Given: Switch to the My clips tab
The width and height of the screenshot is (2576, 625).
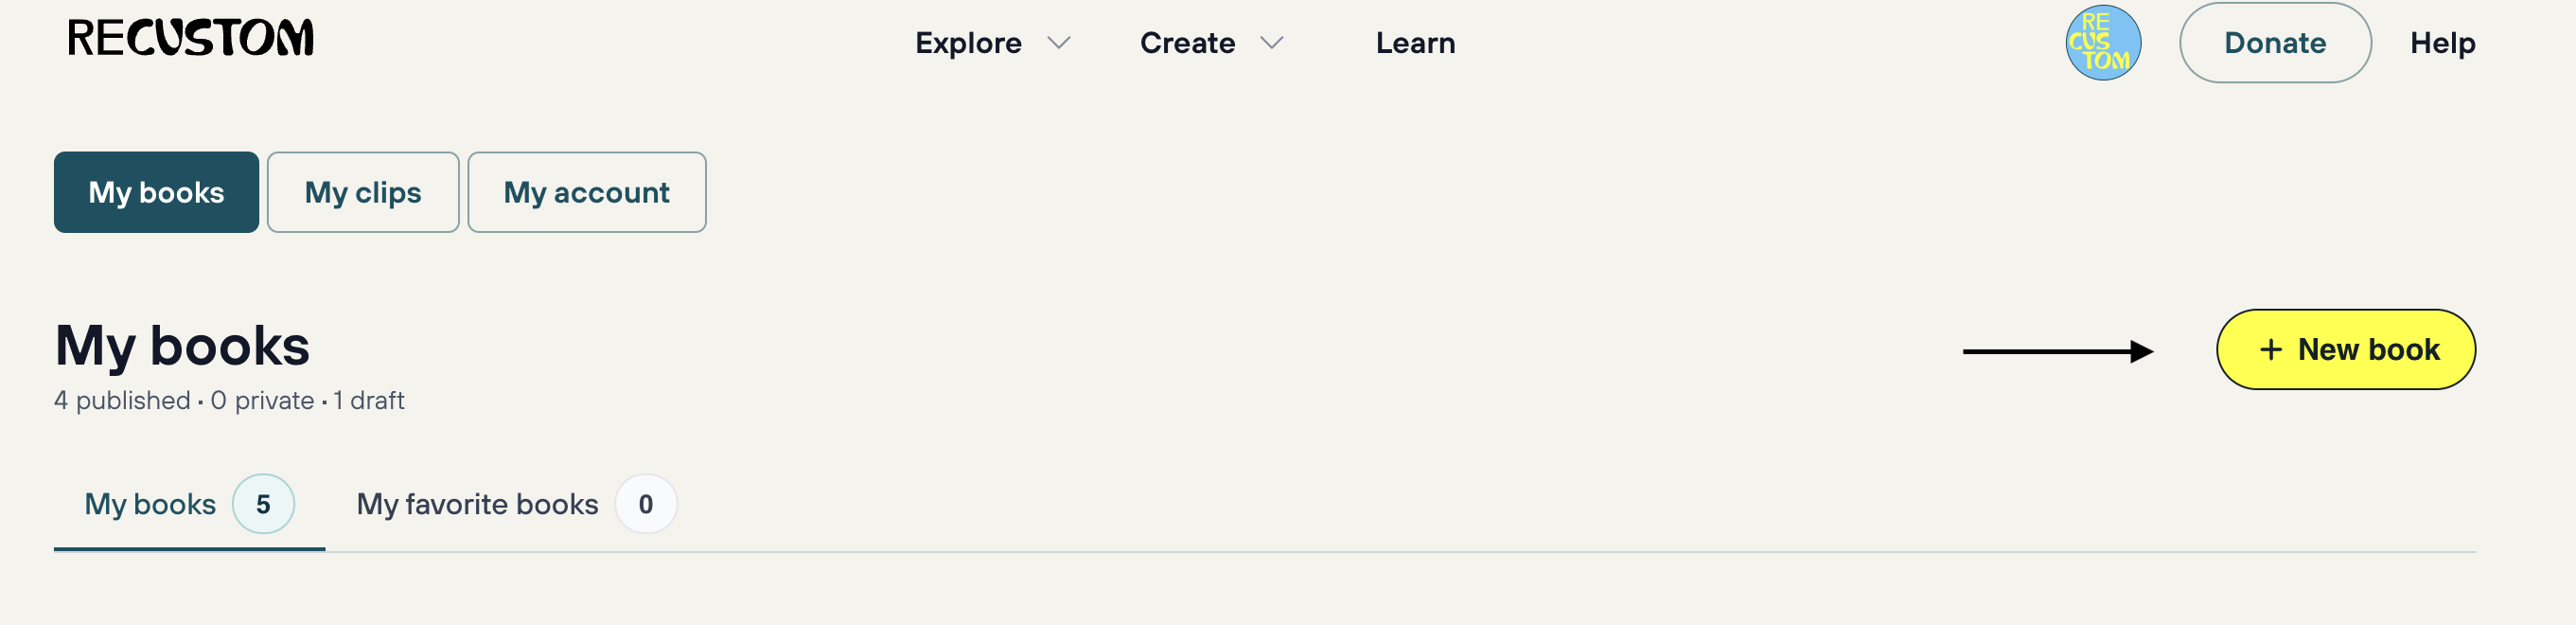Looking at the screenshot, I should coord(363,192).
